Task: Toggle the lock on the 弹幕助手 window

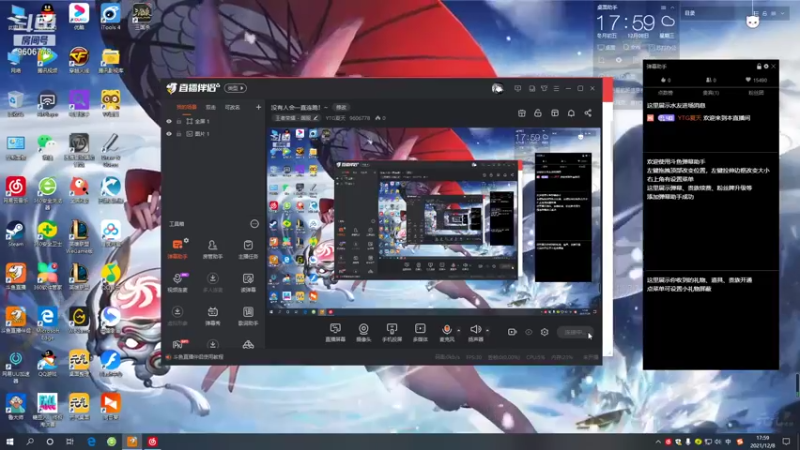Action: tap(759, 66)
